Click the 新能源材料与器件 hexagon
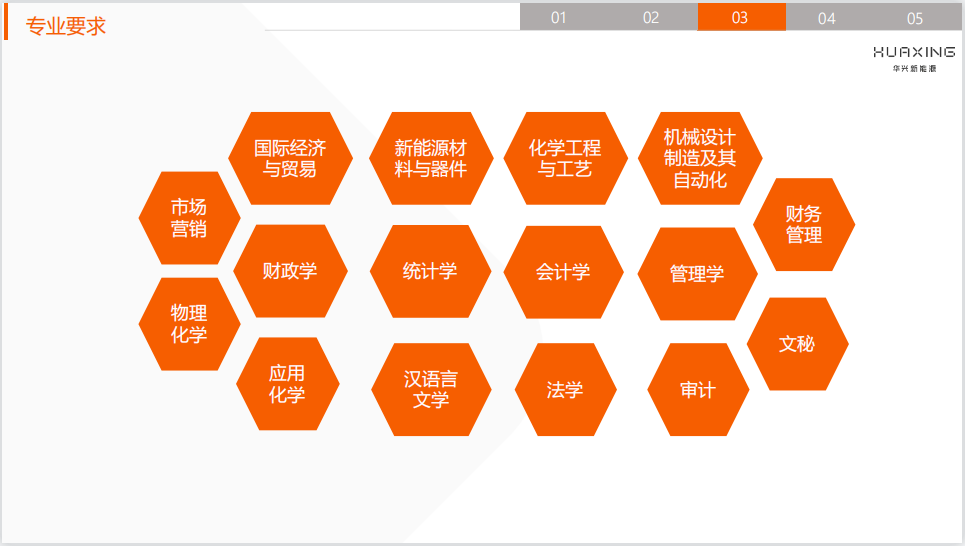Screen dimensions: 965x546 tap(430, 158)
